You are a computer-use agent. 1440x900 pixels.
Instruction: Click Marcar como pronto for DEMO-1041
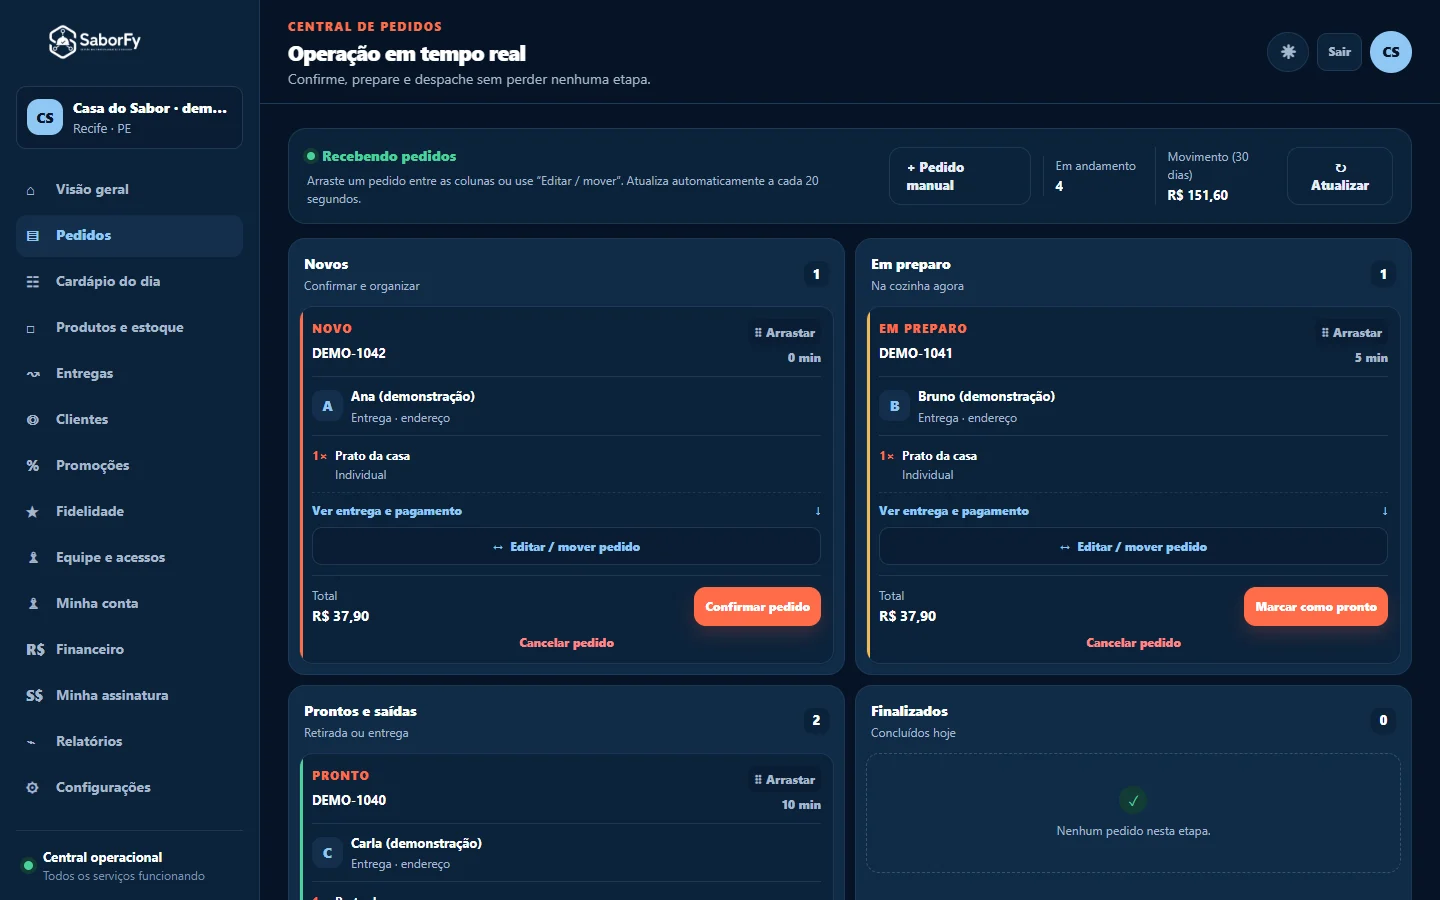[1315, 607]
